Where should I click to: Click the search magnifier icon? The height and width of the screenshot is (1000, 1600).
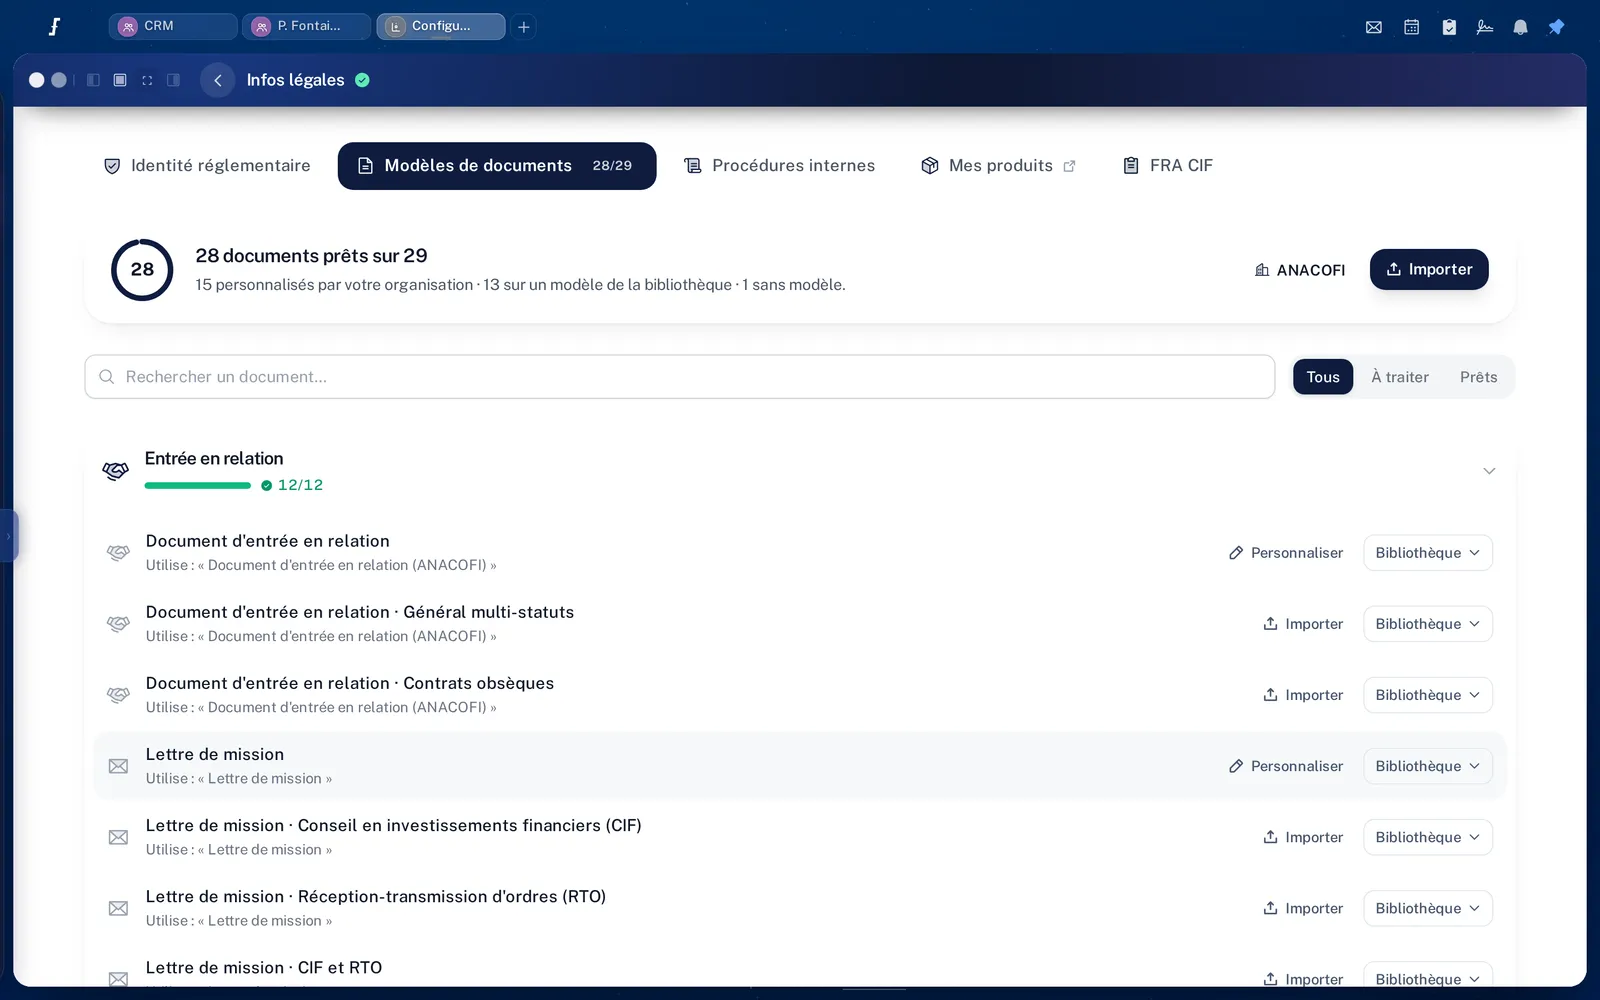click(107, 377)
